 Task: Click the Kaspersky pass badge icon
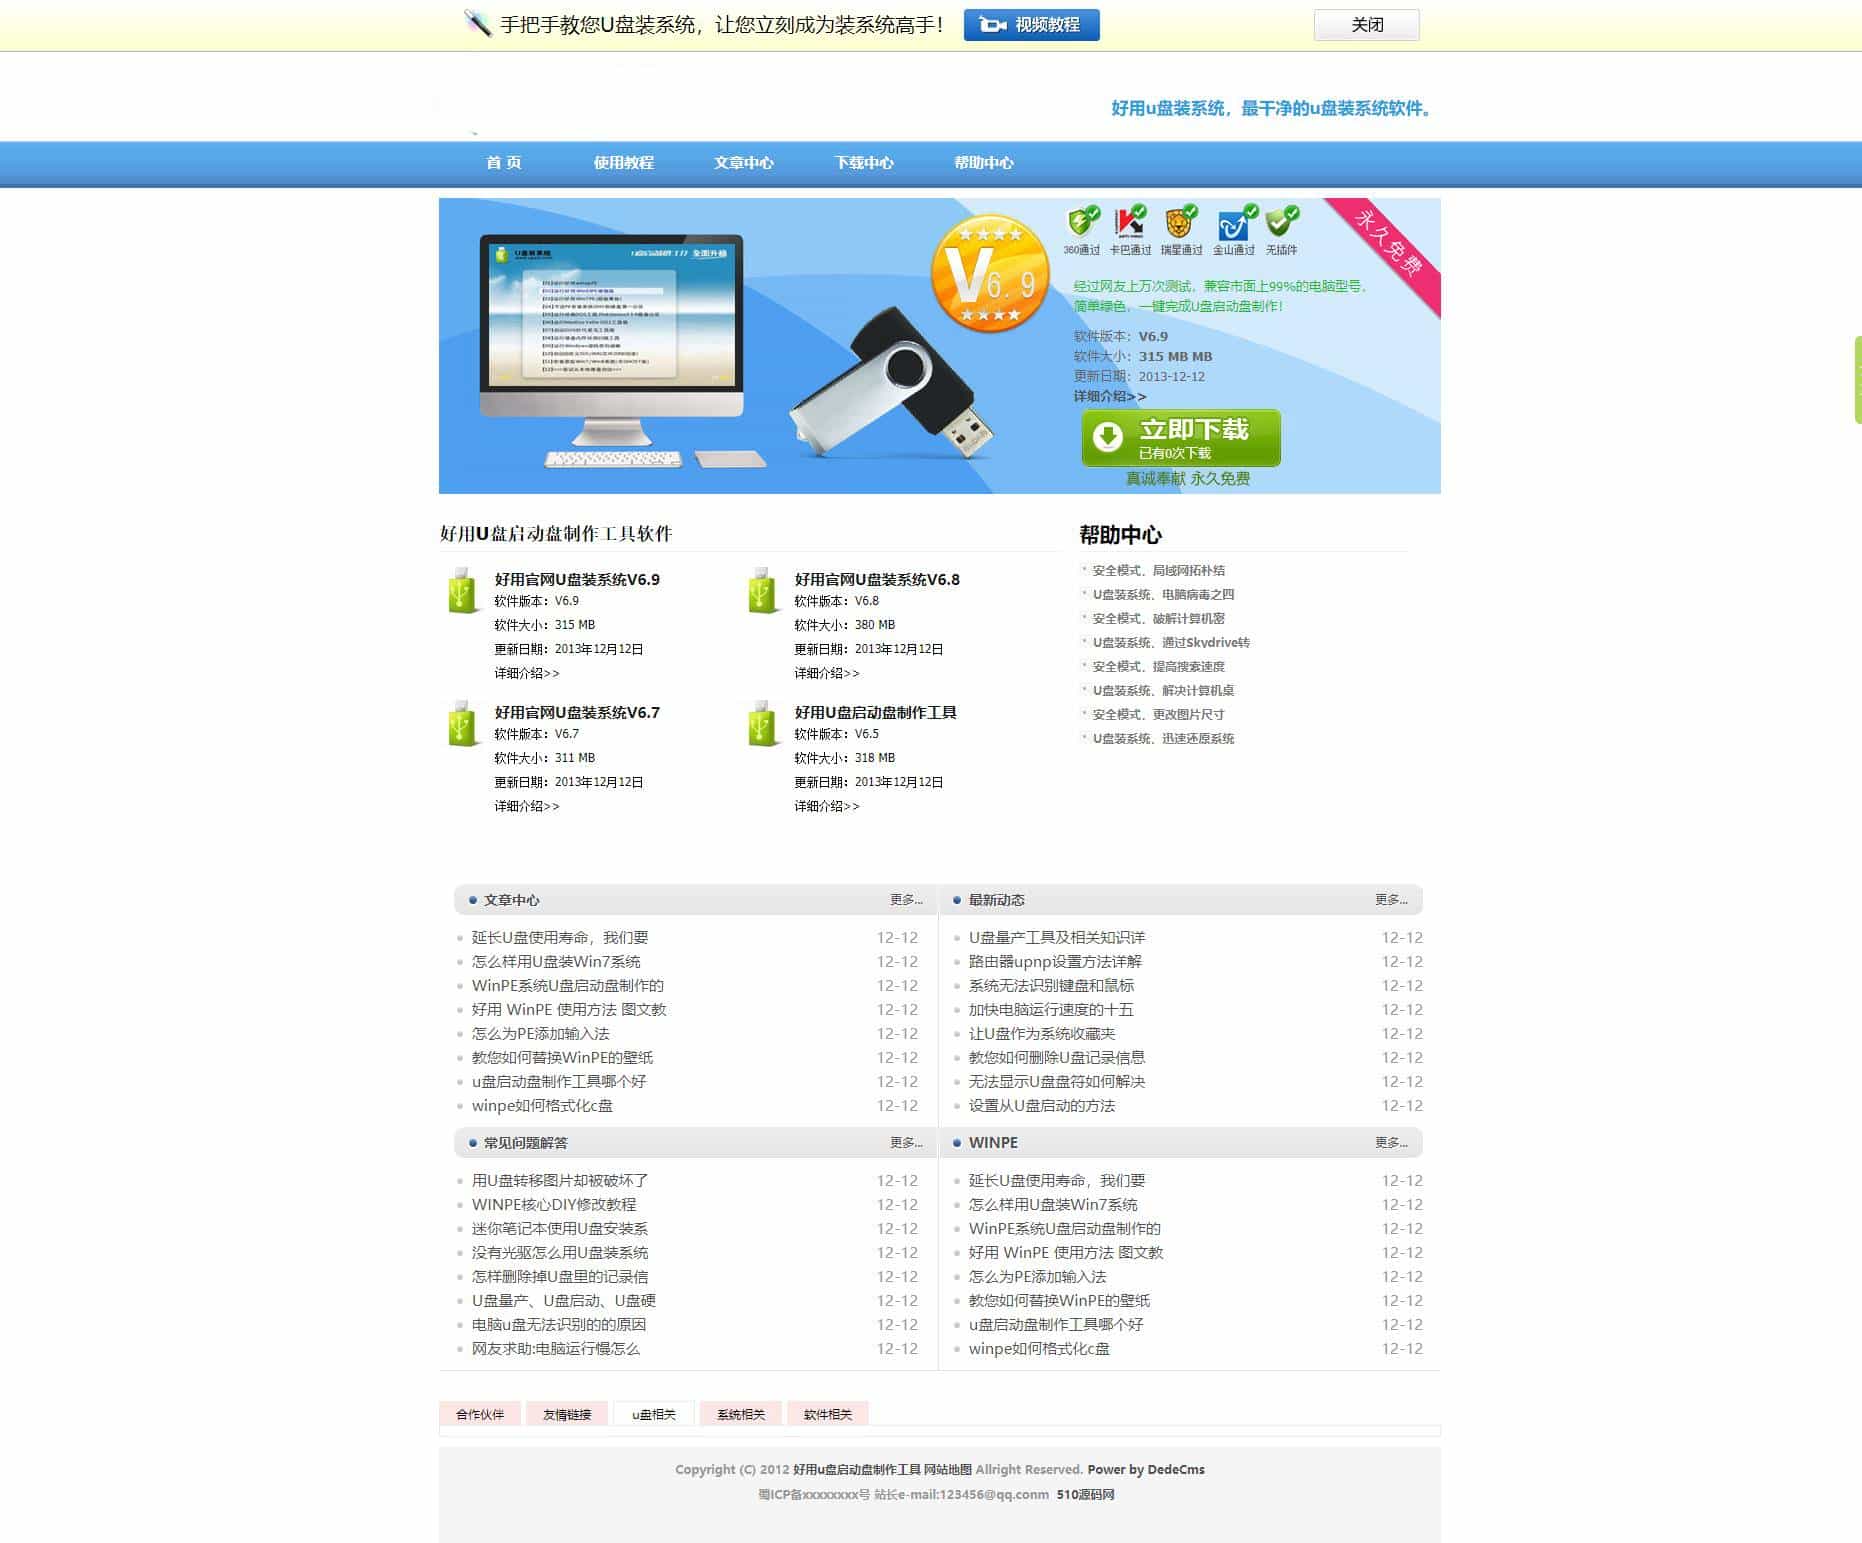[x=1130, y=221]
